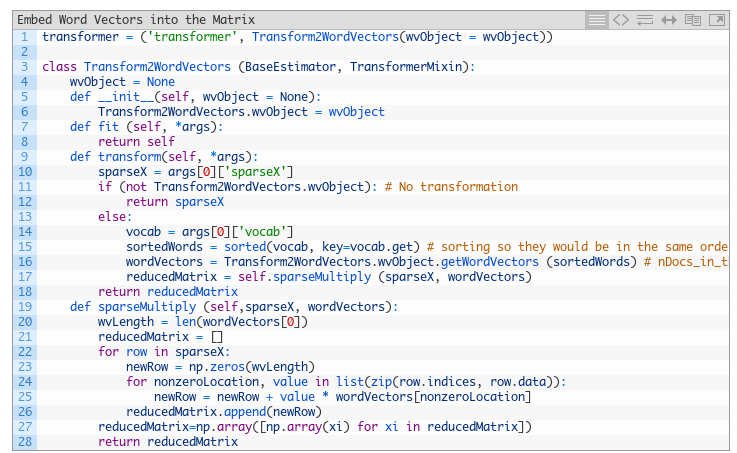The width and height of the screenshot is (737, 453).
Task: Click 'np.array(xi)' on line 27
Action: click(308, 427)
